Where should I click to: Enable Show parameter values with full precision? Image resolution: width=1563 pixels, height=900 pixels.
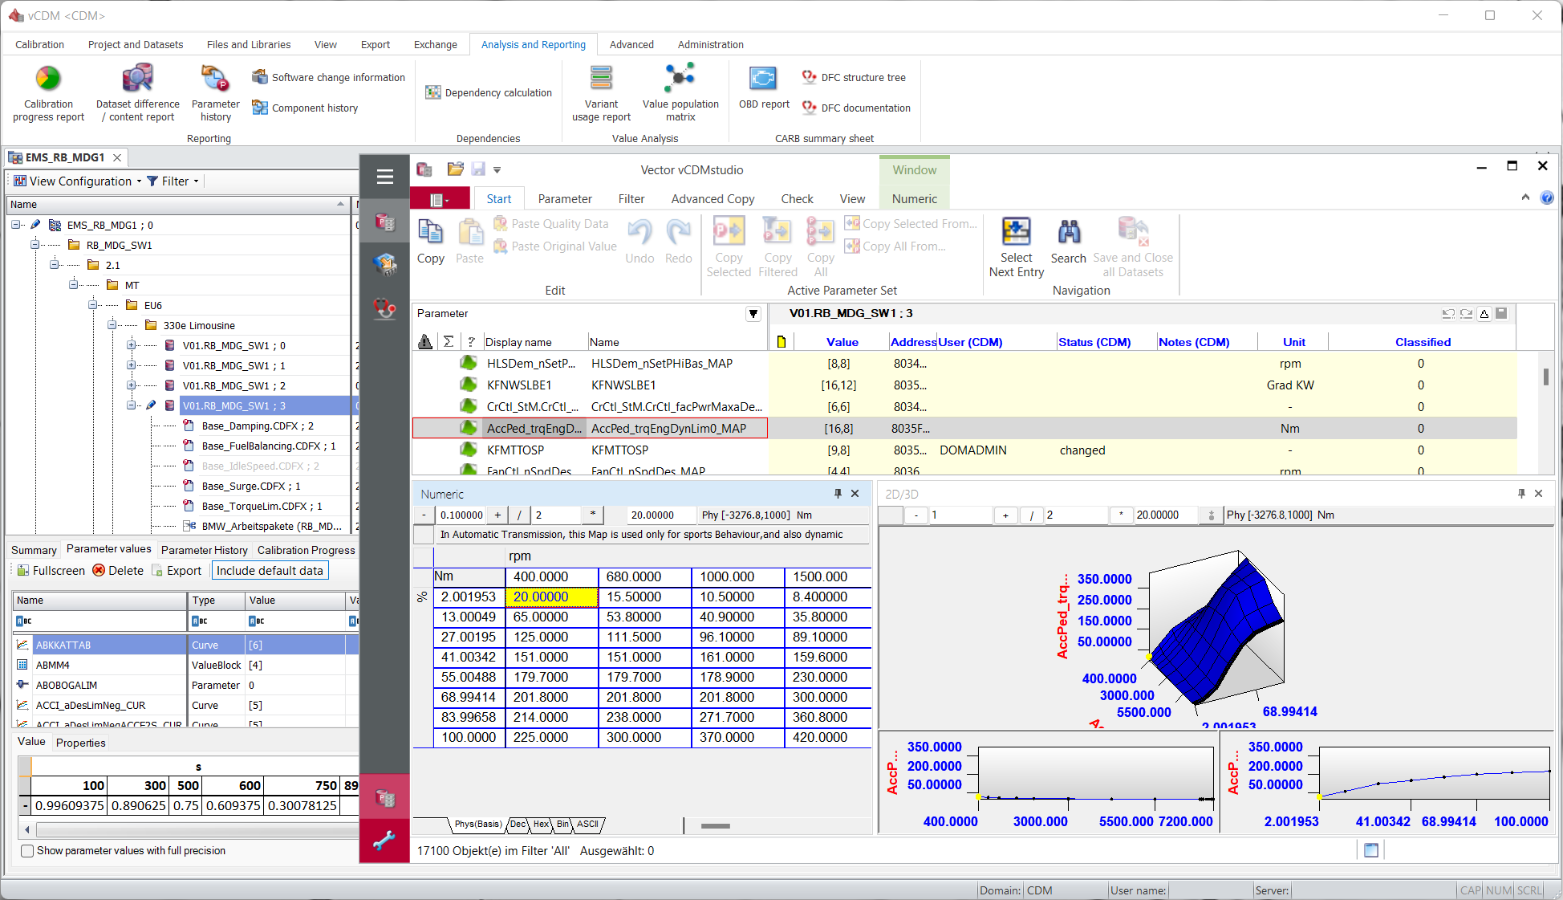point(27,851)
